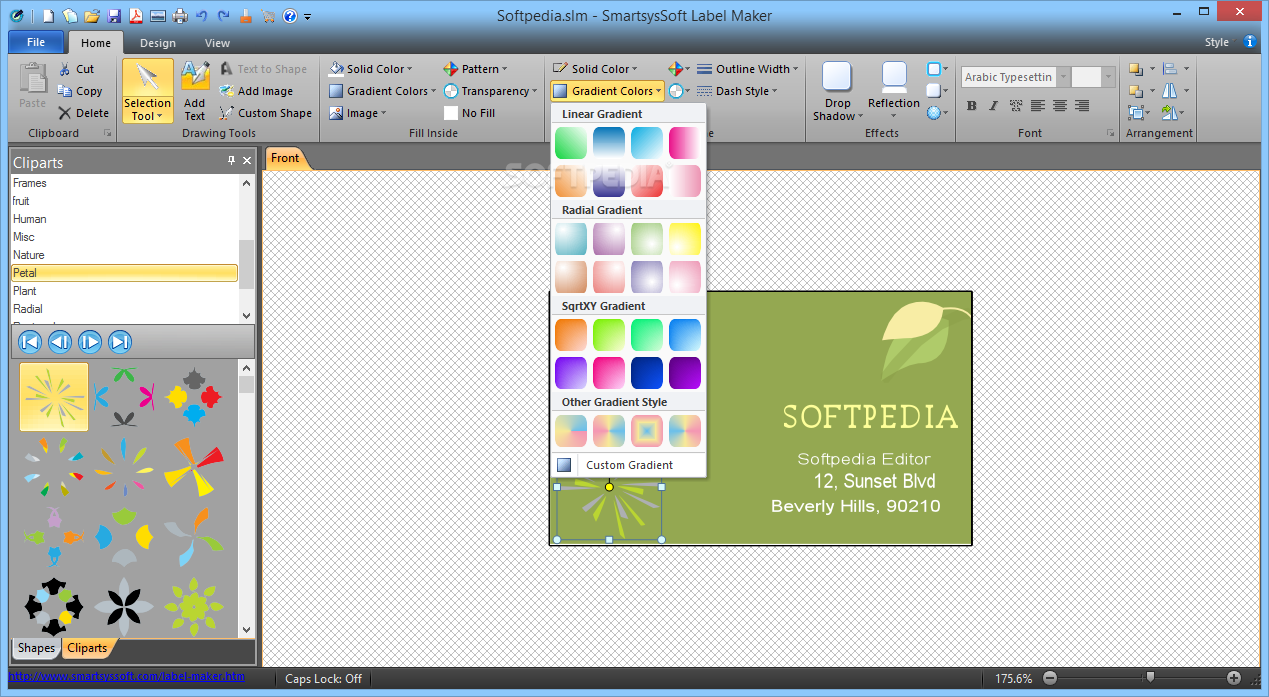Click SOFTPEDIA text on the label
This screenshot has width=1269, height=697.
(x=870, y=417)
